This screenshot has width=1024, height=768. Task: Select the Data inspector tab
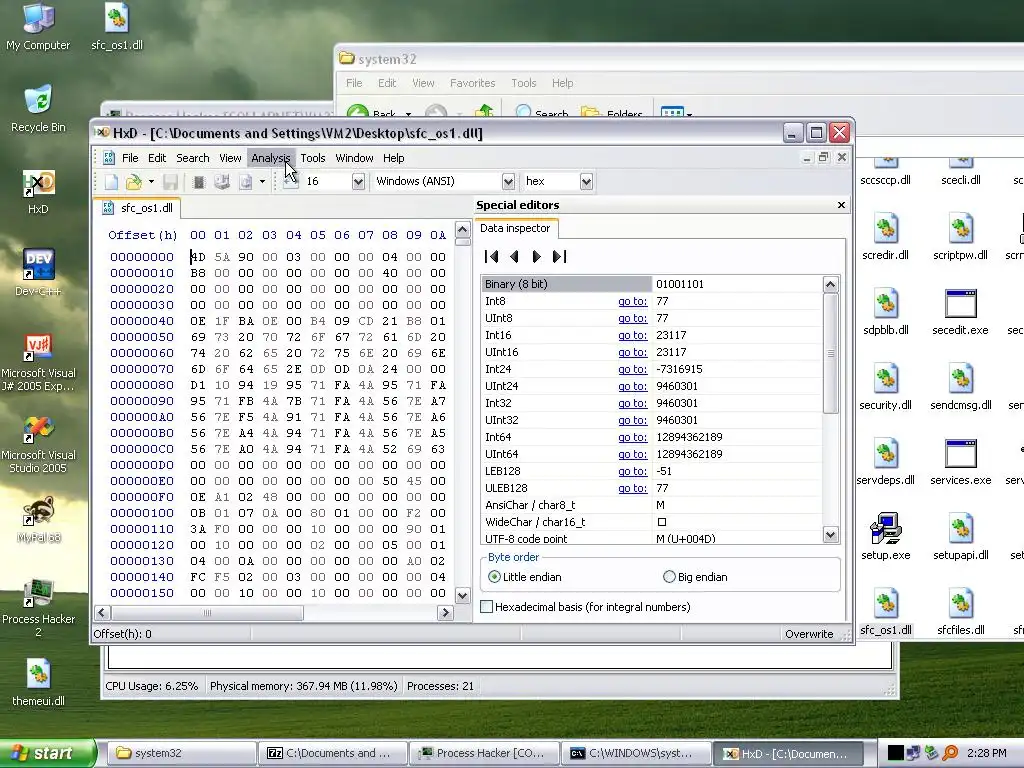(x=515, y=228)
